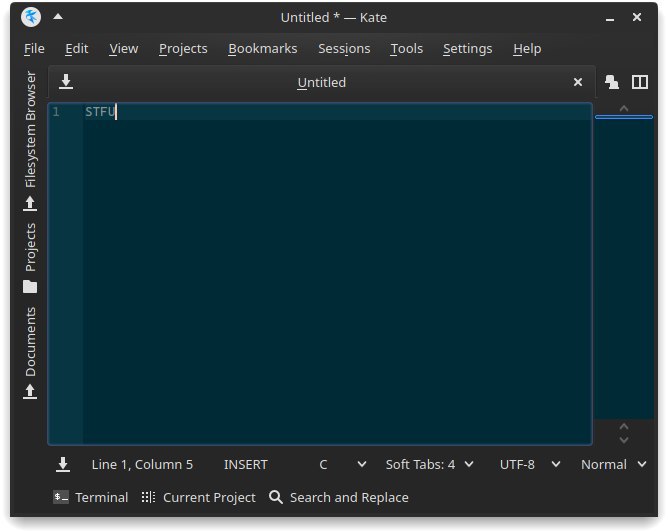Open the View menu

click(x=124, y=49)
